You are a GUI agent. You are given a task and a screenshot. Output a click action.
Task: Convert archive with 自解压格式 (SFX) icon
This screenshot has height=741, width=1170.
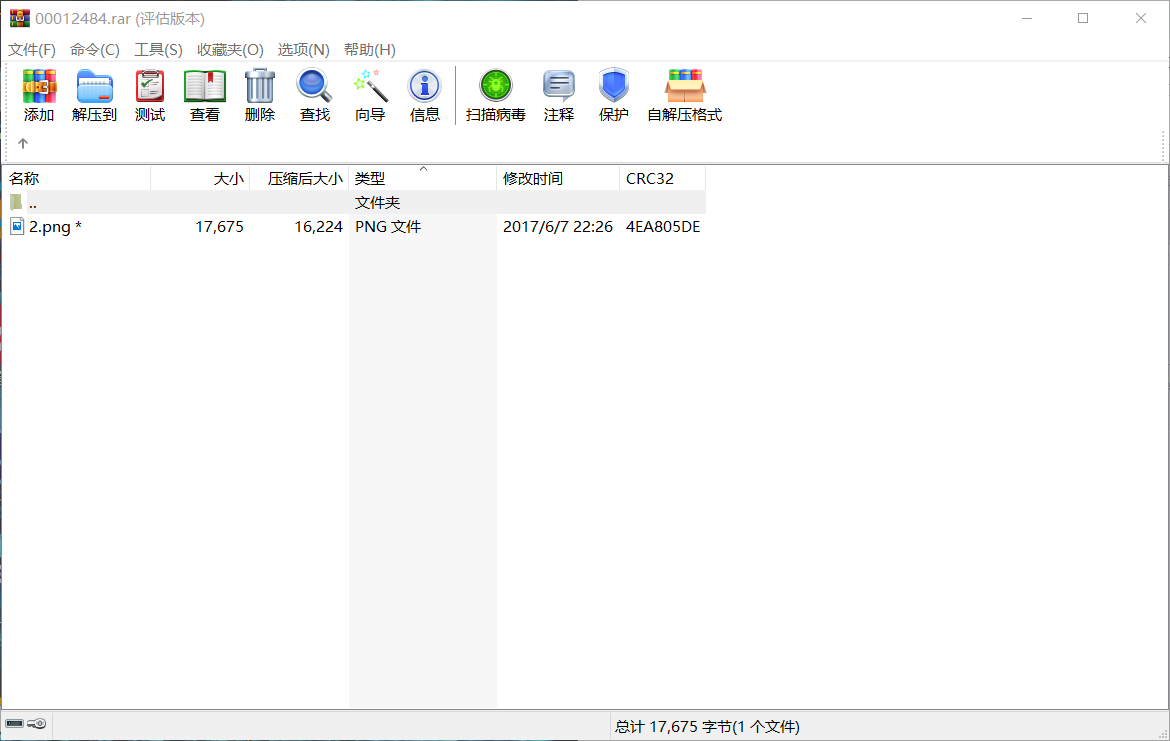(684, 95)
